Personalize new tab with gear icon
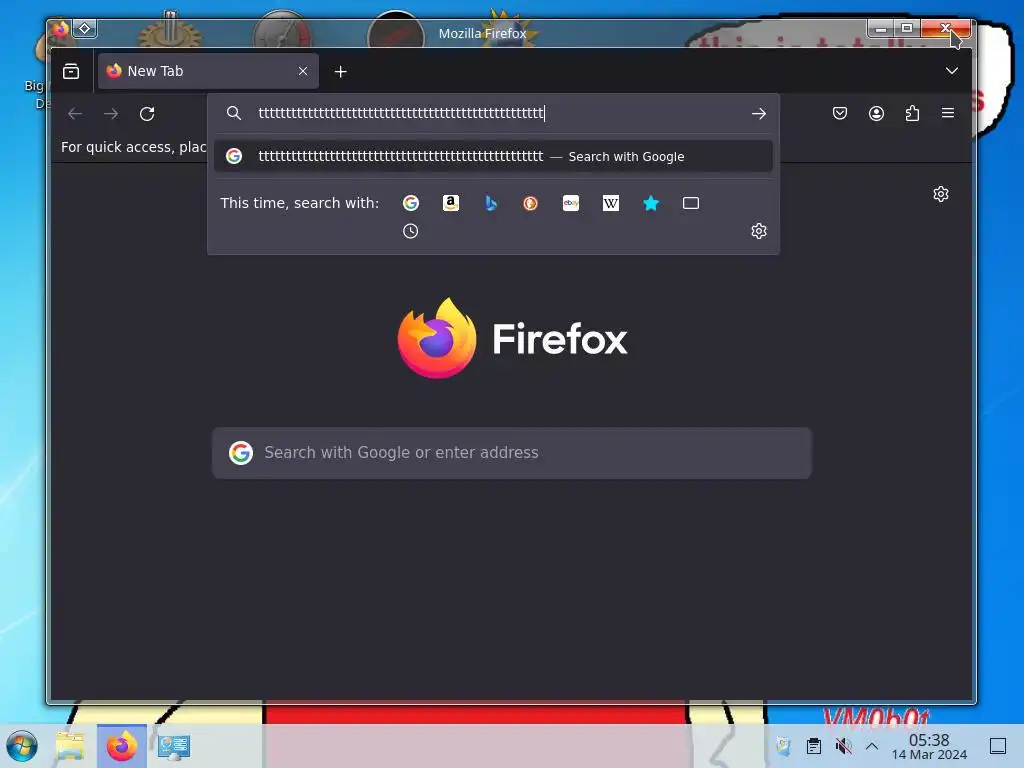The width and height of the screenshot is (1024, 768). (x=940, y=194)
